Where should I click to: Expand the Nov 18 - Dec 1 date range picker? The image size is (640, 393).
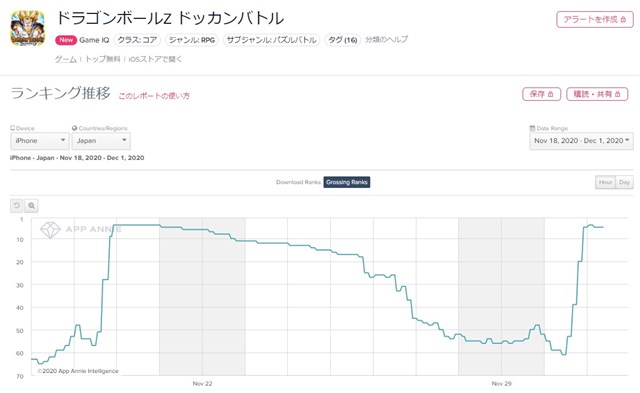tap(582, 141)
